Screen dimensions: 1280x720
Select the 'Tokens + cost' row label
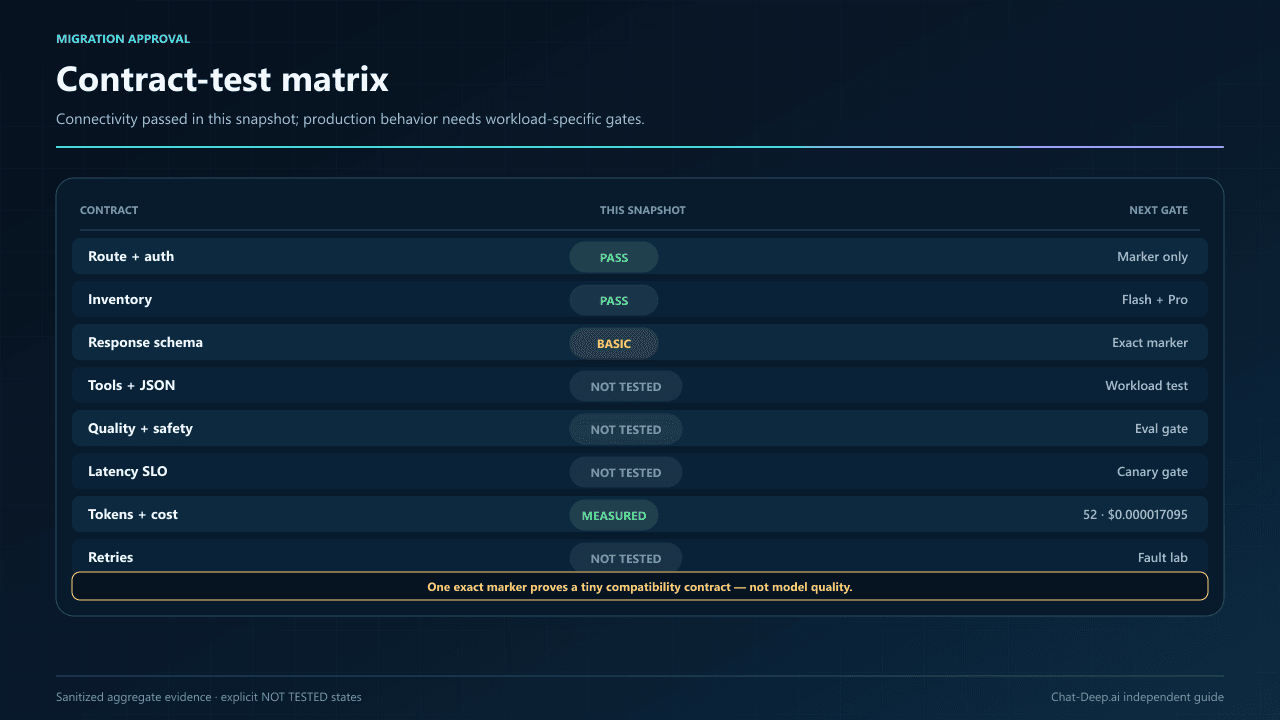[133, 514]
